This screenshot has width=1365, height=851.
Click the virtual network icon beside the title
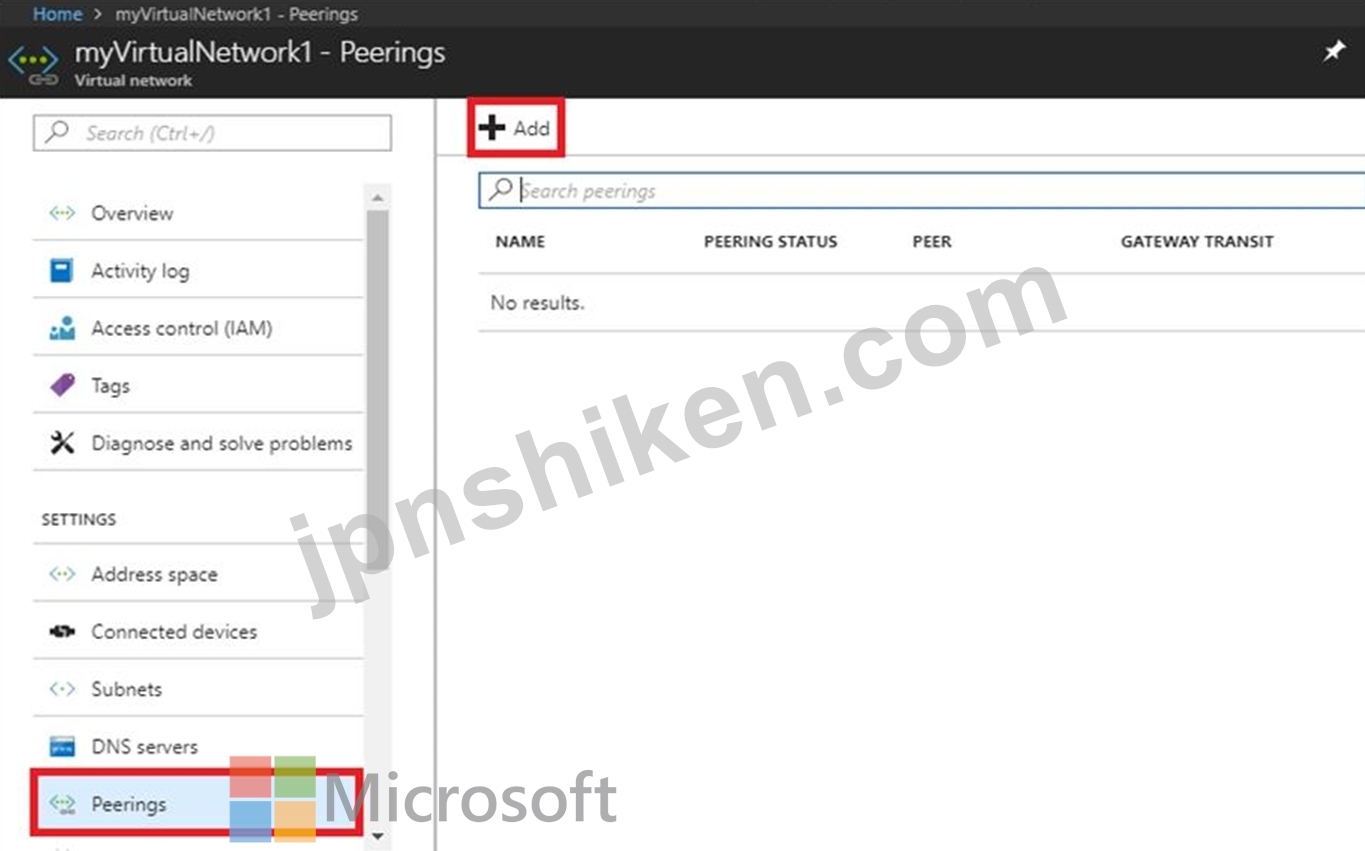point(32,62)
